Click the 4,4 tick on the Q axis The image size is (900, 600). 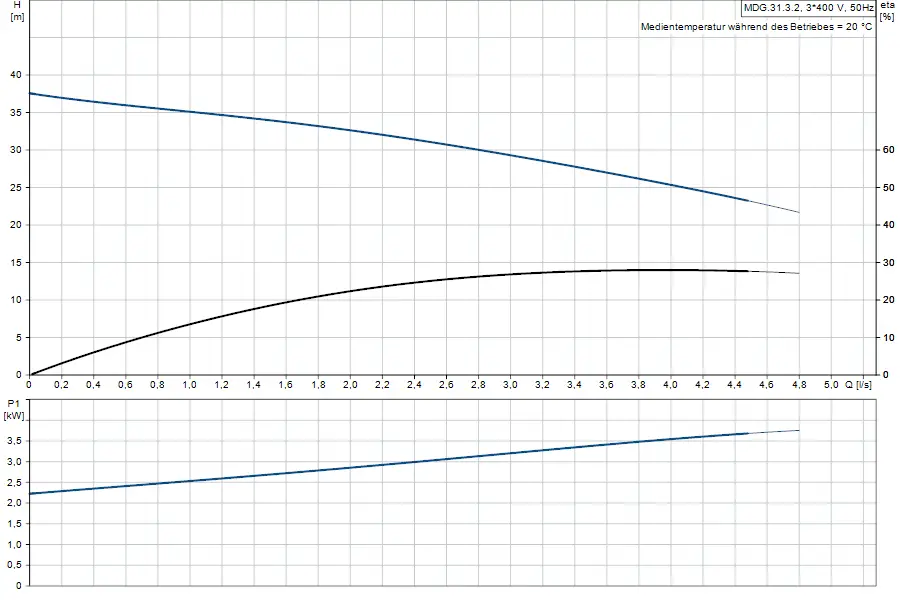(735, 385)
